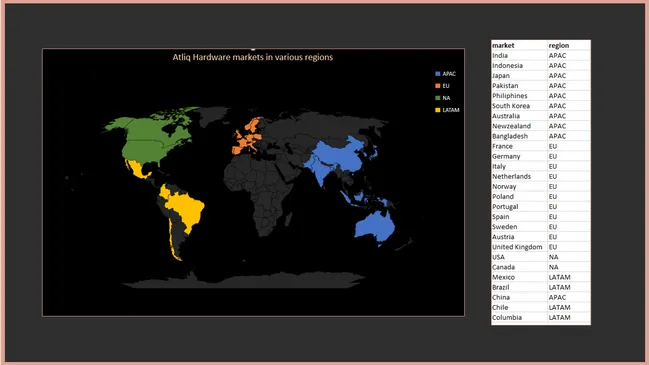The height and width of the screenshot is (365, 650).
Task: Click the NA region value next to USA
Action: (x=569, y=257)
